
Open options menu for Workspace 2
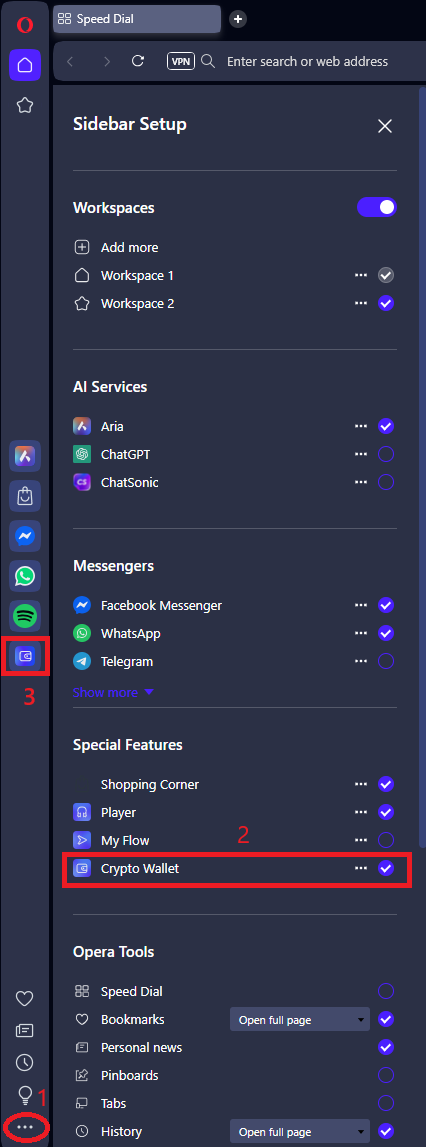coord(360,303)
